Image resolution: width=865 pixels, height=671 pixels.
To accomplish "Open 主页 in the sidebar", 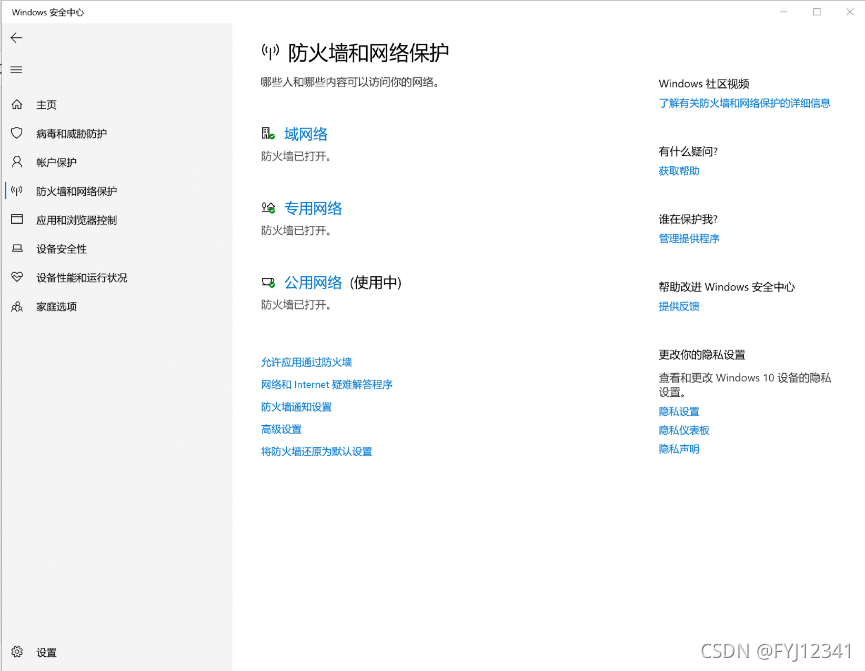I will tap(46, 105).
